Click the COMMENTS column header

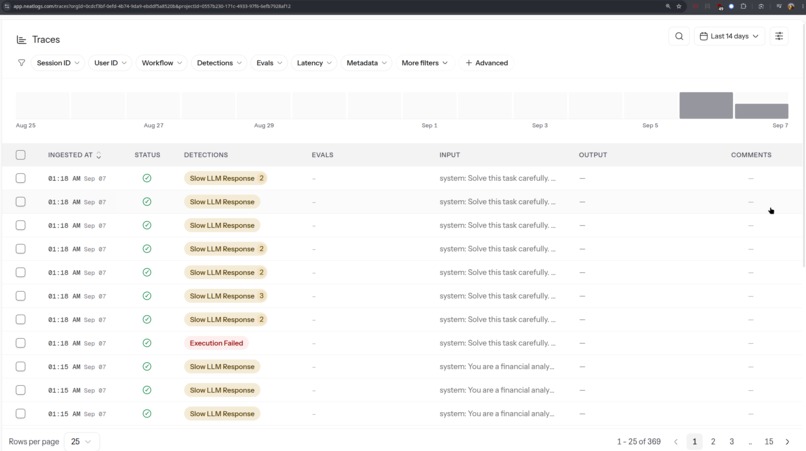[751, 155]
